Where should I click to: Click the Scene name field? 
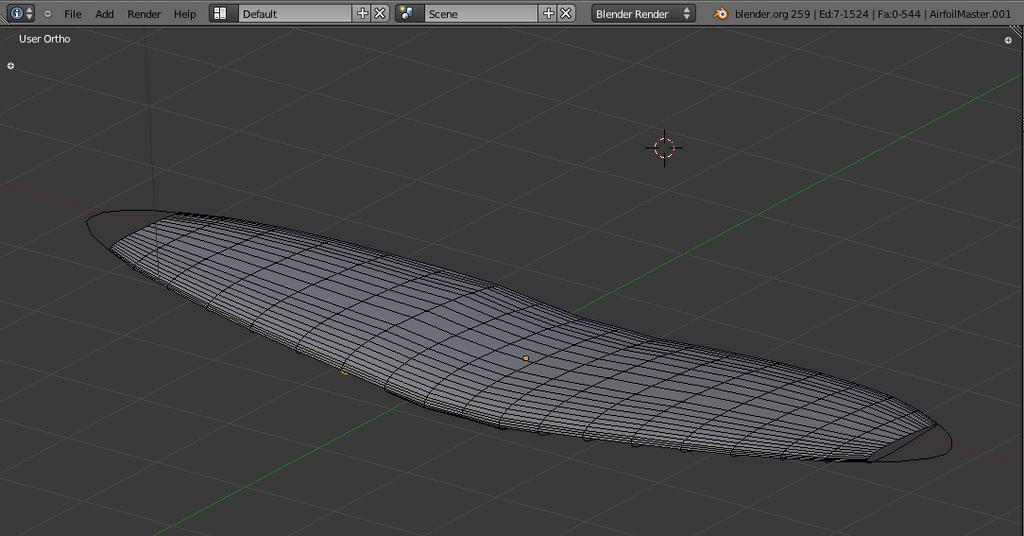(x=481, y=13)
